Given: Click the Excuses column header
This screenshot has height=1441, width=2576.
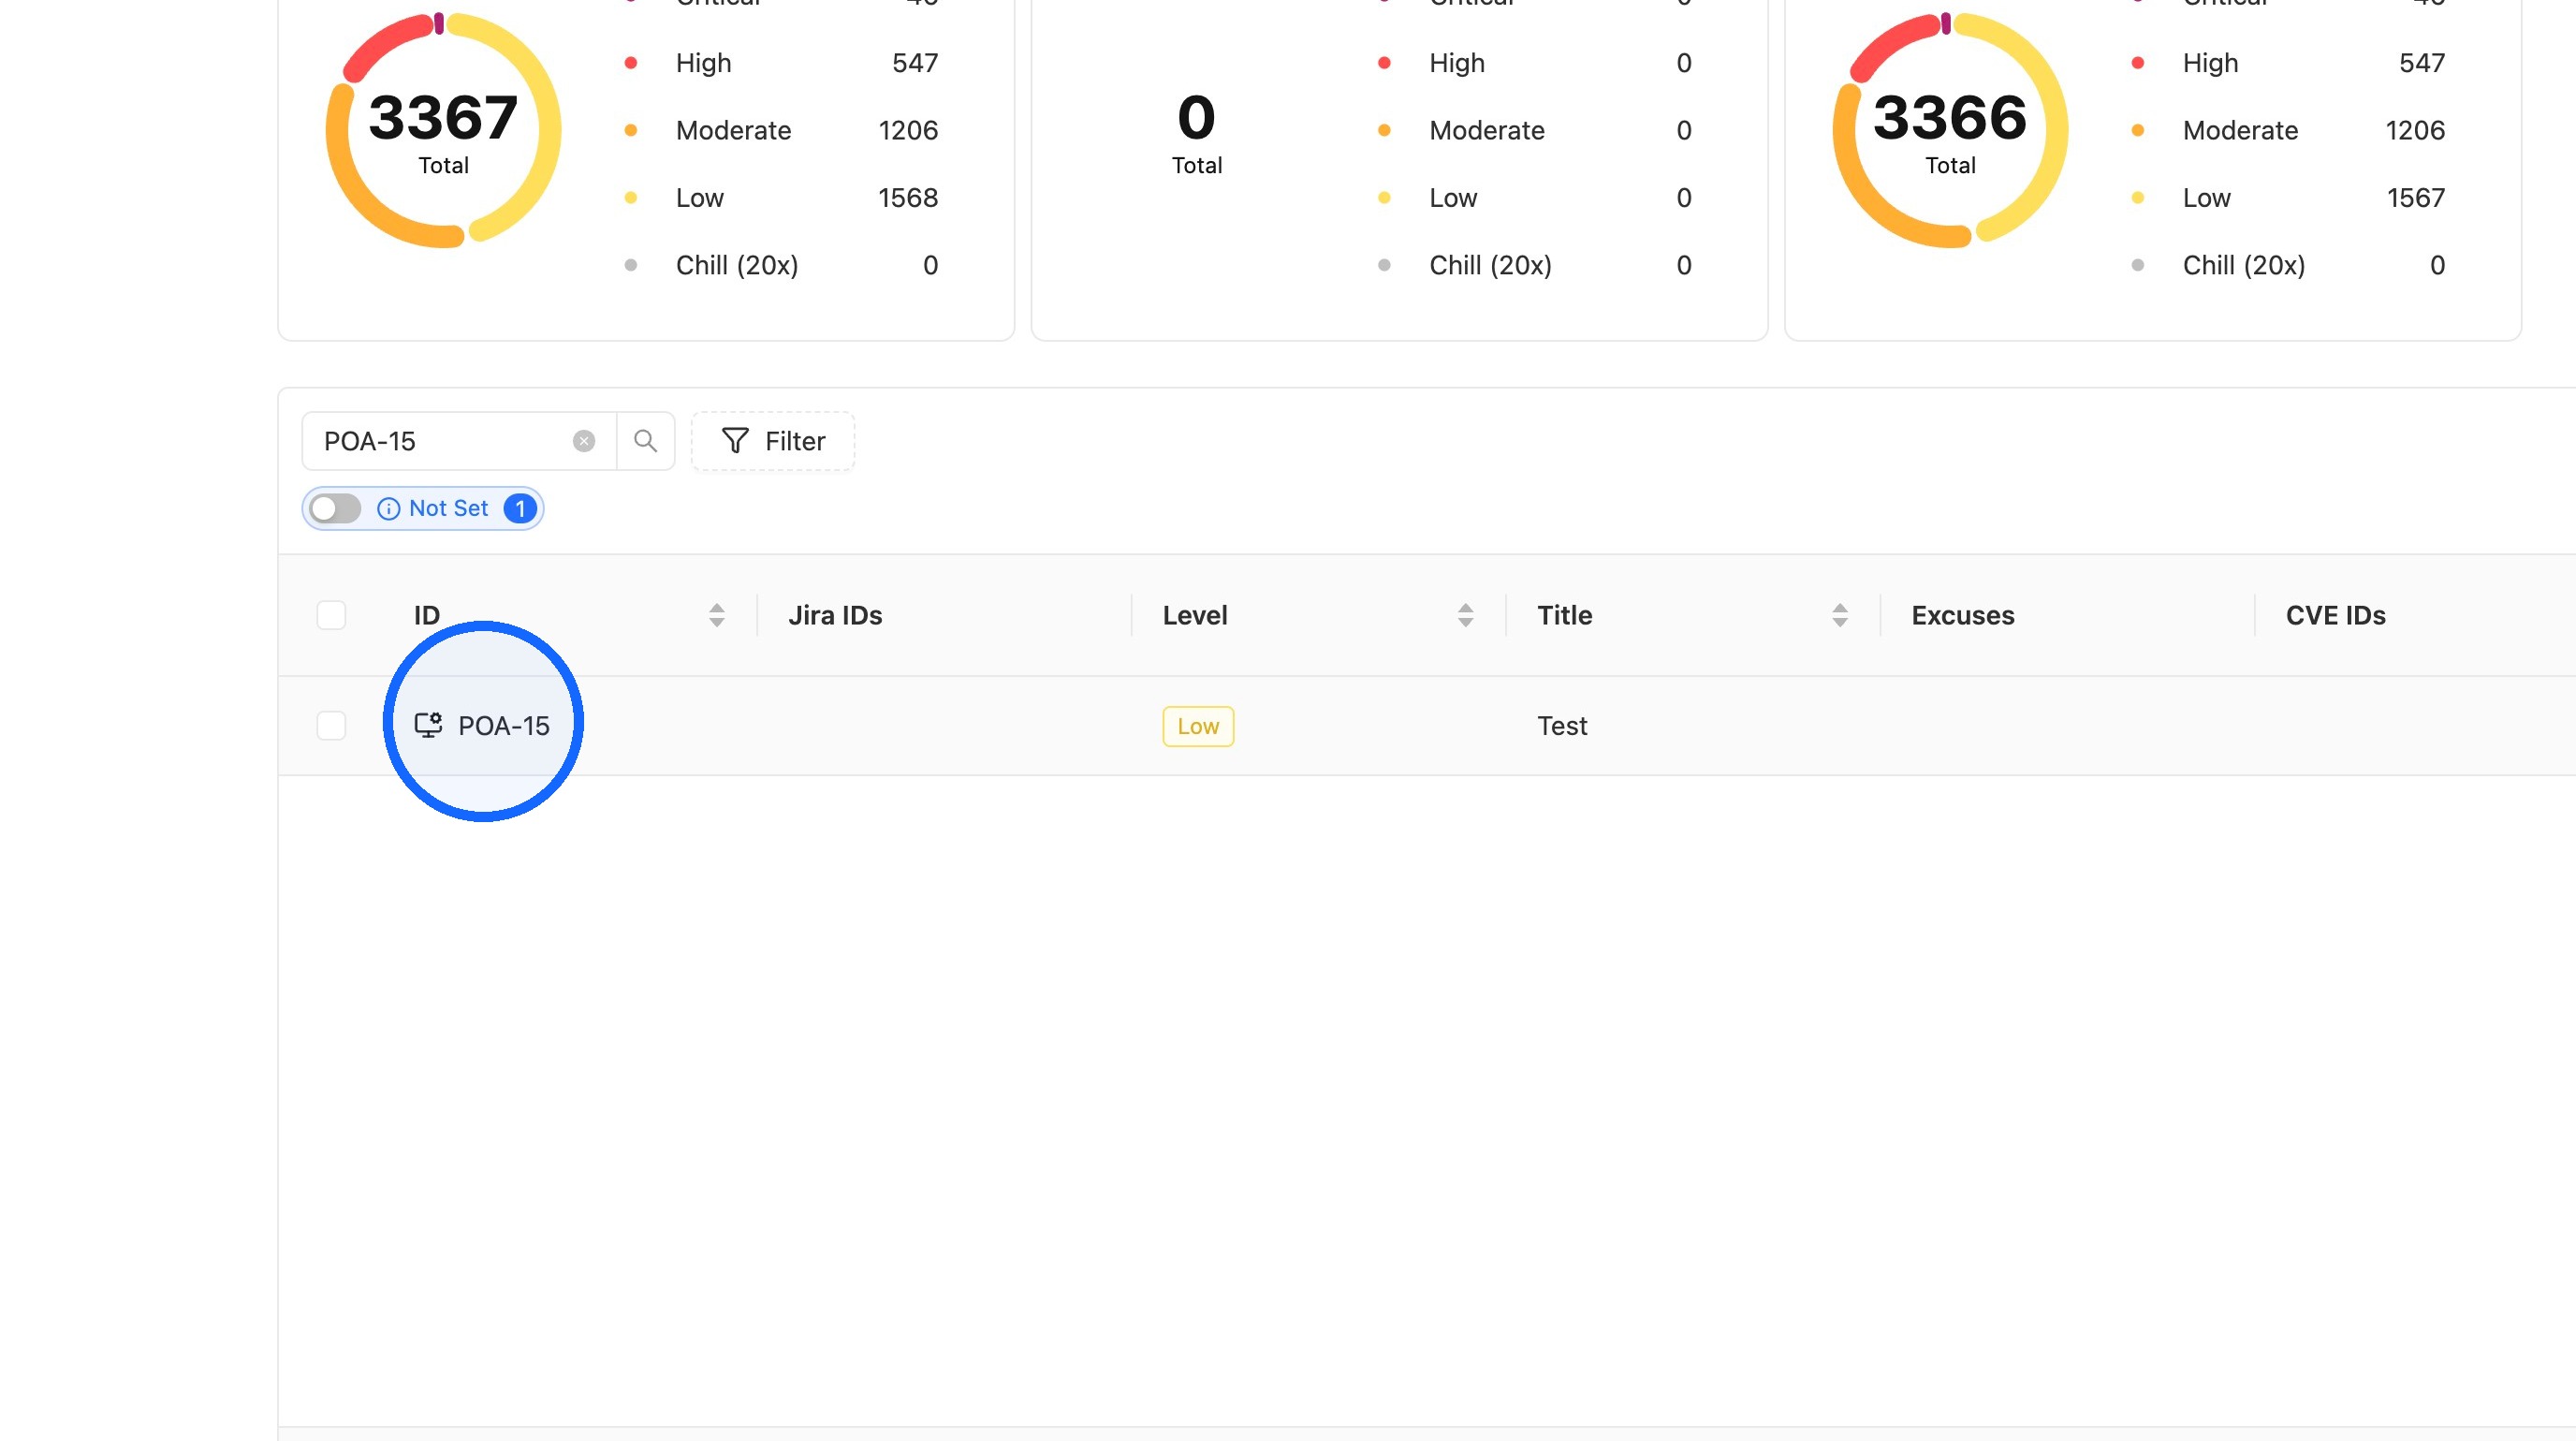Looking at the screenshot, I should tap(1962, 615).
